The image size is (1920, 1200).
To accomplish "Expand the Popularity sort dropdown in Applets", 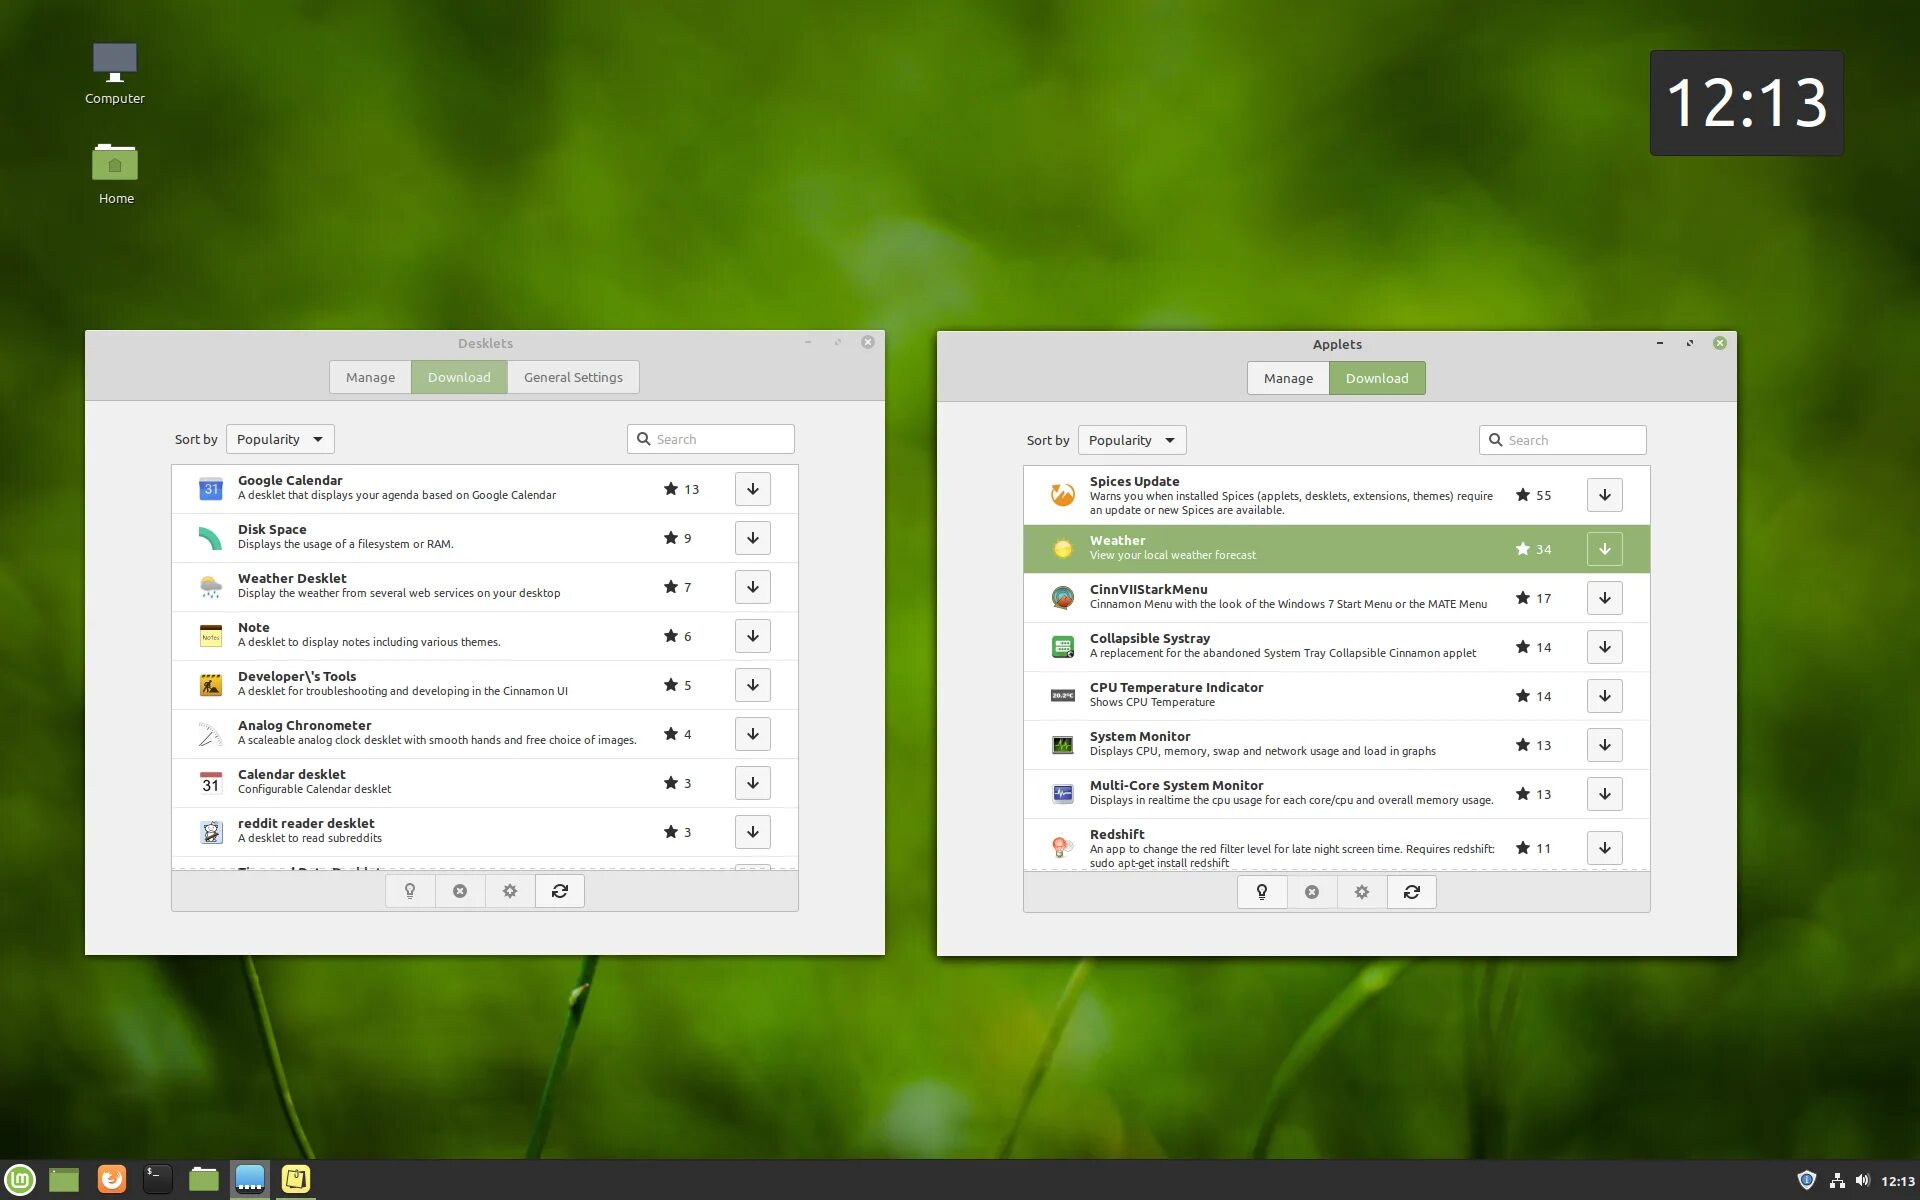I will (x=1132, y=440).
